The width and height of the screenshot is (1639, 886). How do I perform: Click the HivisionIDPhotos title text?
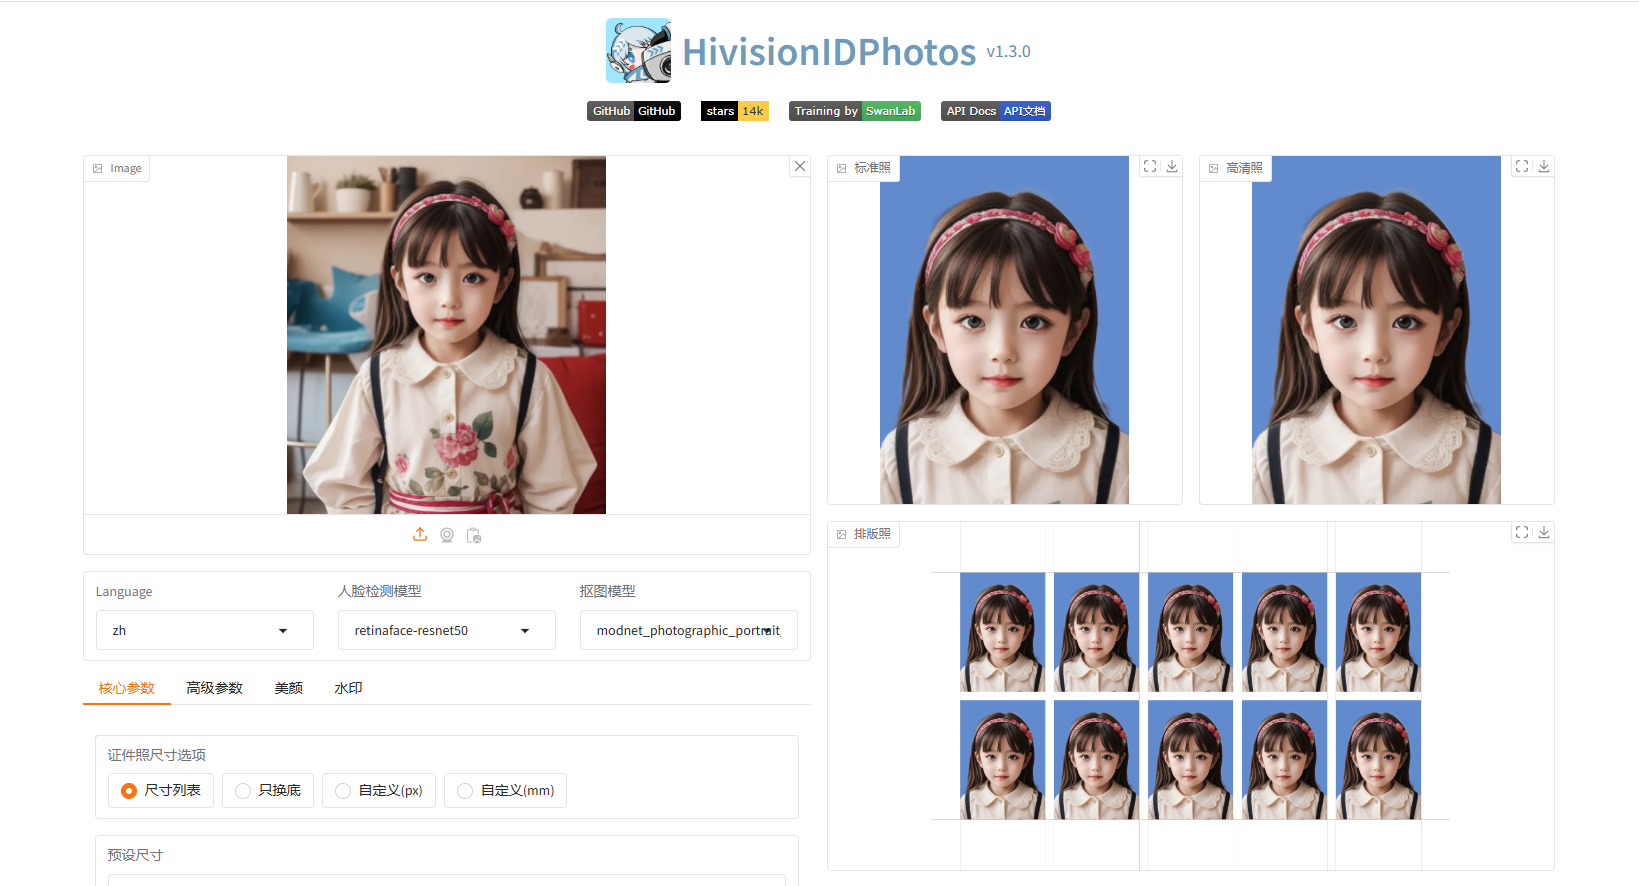click(829, 52)
